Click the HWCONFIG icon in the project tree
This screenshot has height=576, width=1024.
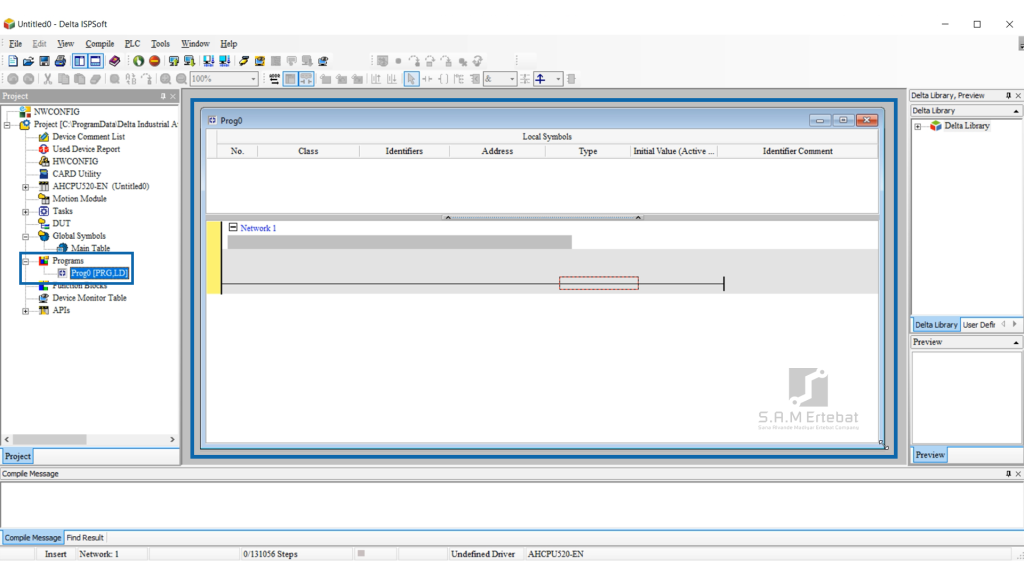(44, 161)
